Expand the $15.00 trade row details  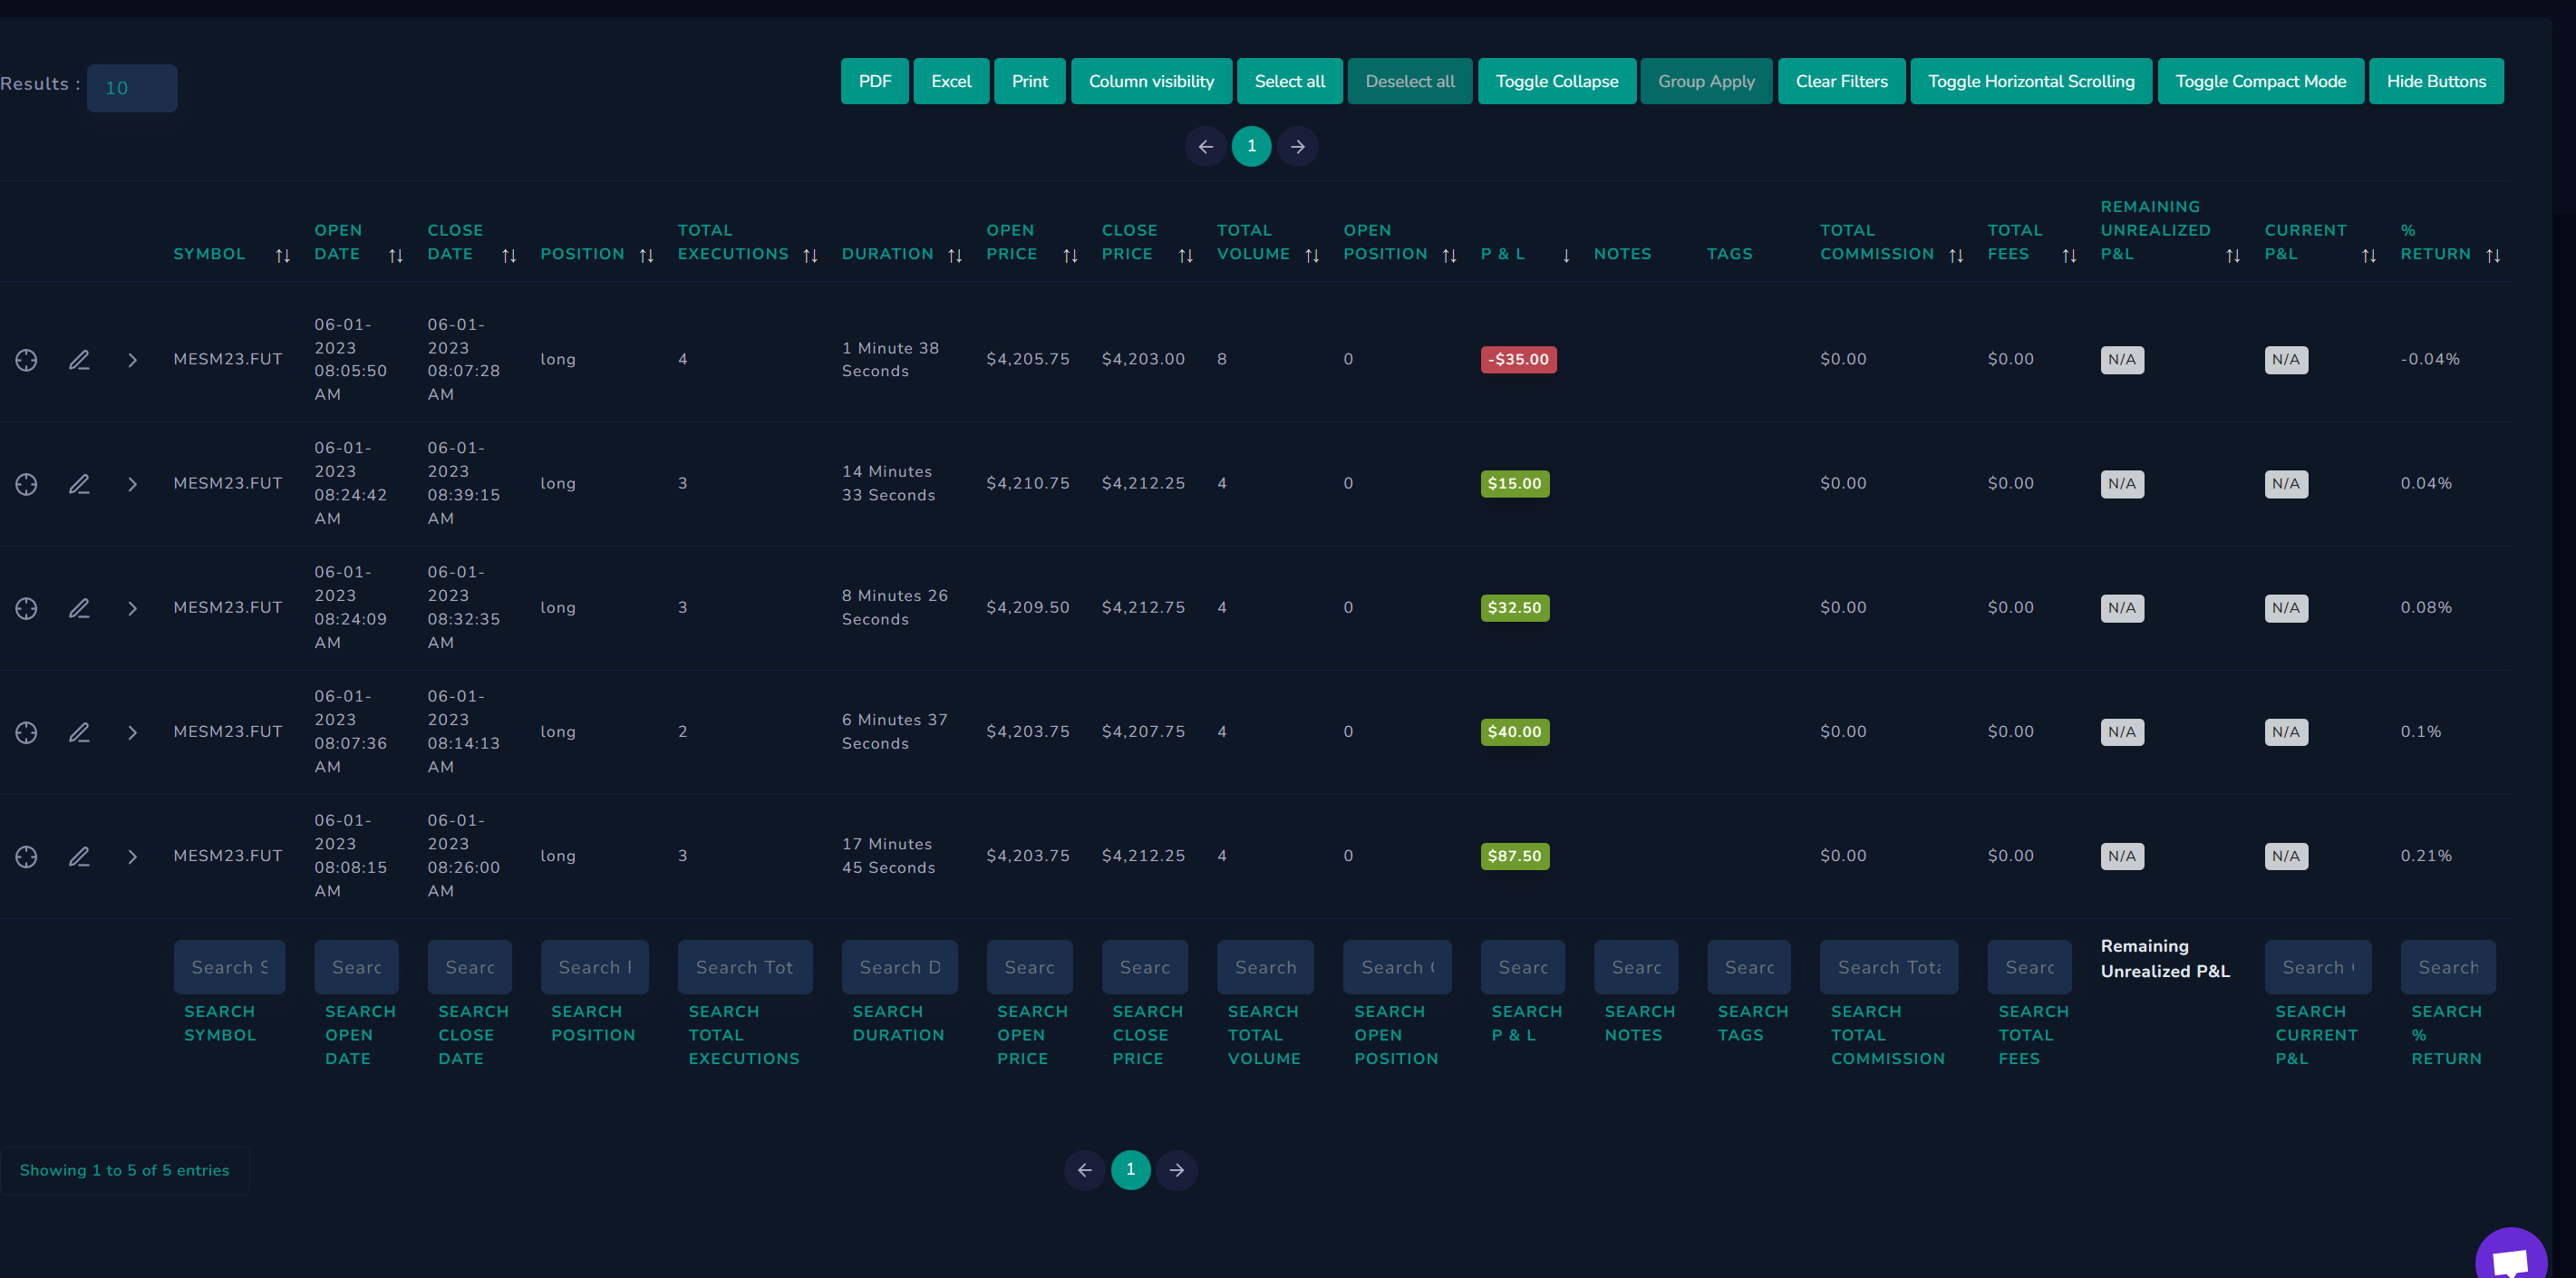pyautogui.click(x=132, y=484)
